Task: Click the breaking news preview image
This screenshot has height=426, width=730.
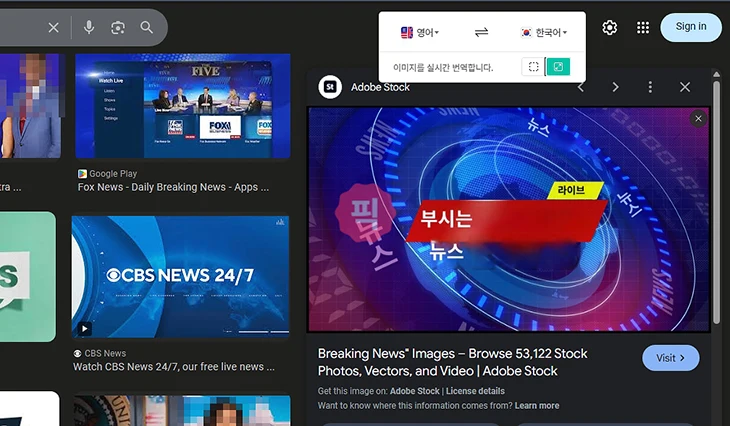Action: 509,219
